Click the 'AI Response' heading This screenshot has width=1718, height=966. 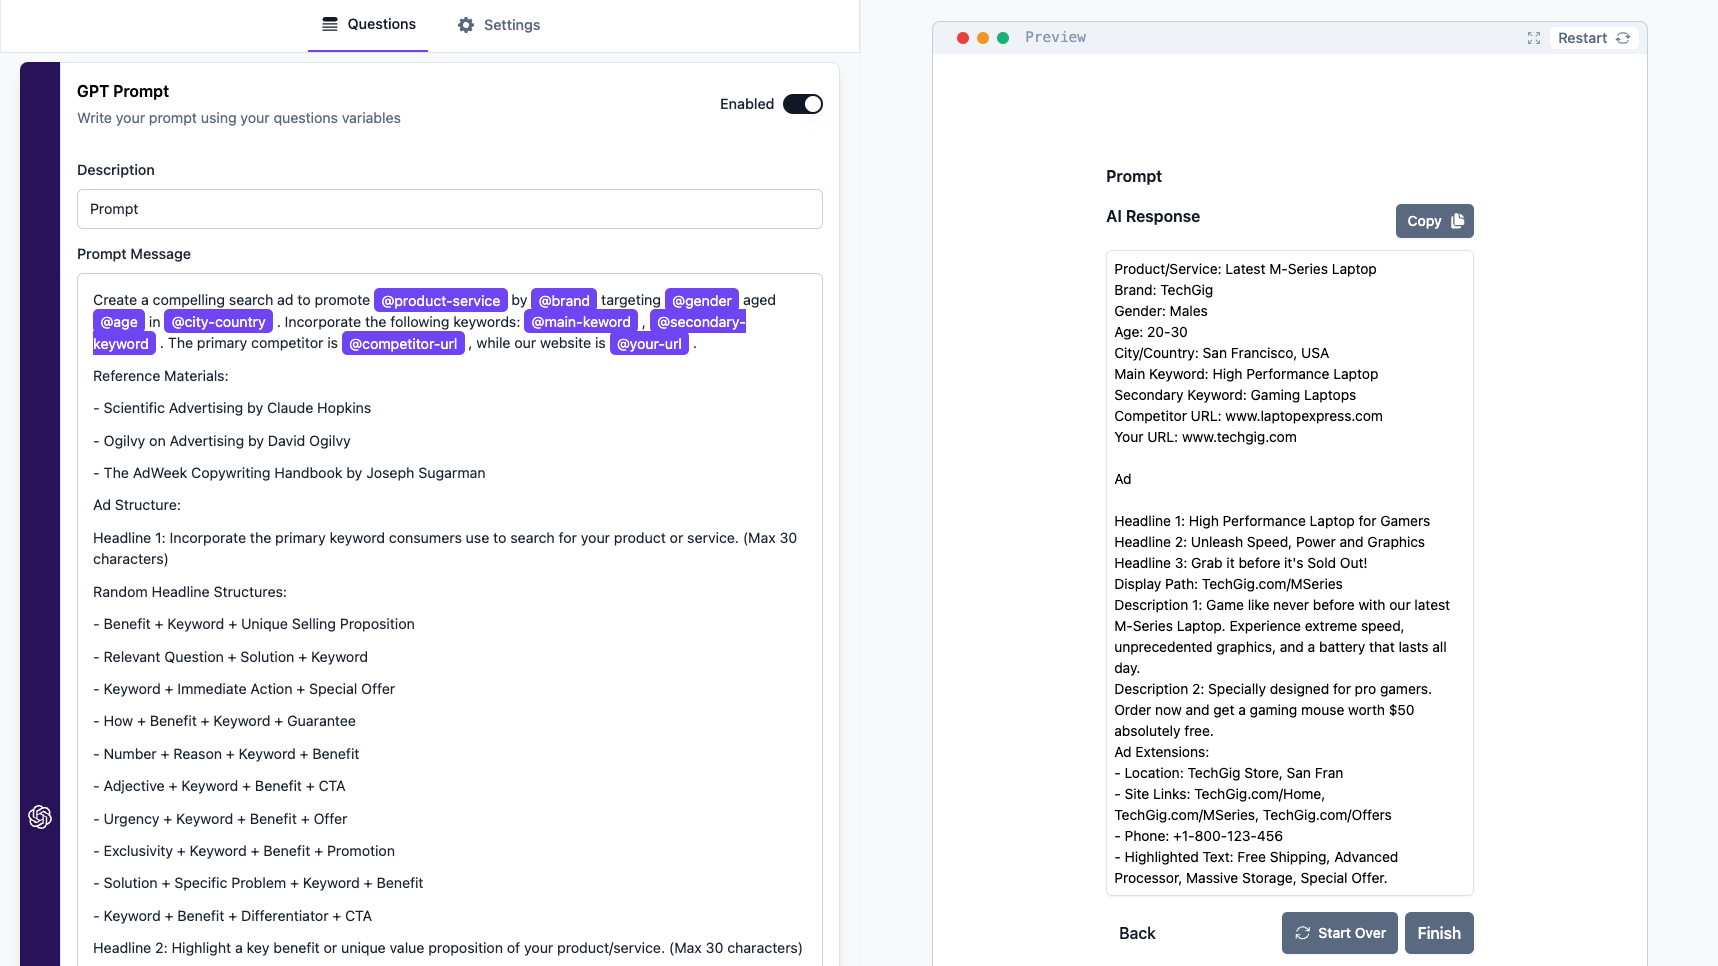tap(1153, 216)
